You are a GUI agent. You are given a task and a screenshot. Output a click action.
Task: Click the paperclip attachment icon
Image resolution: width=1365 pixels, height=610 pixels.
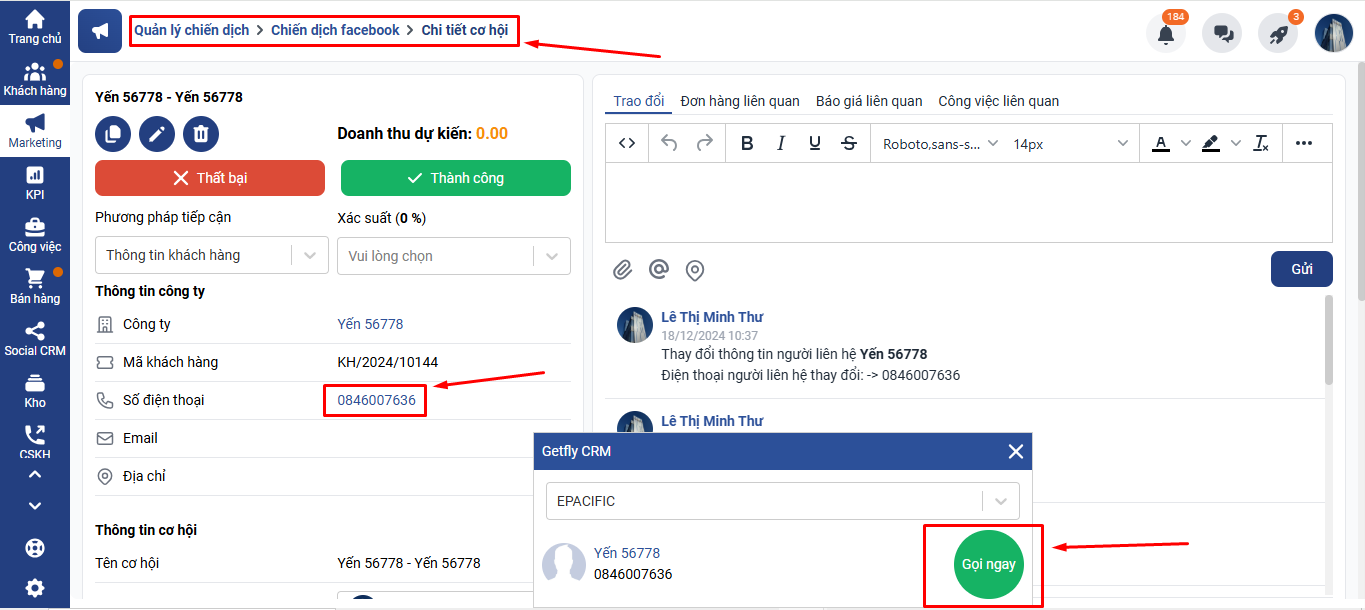623,269
